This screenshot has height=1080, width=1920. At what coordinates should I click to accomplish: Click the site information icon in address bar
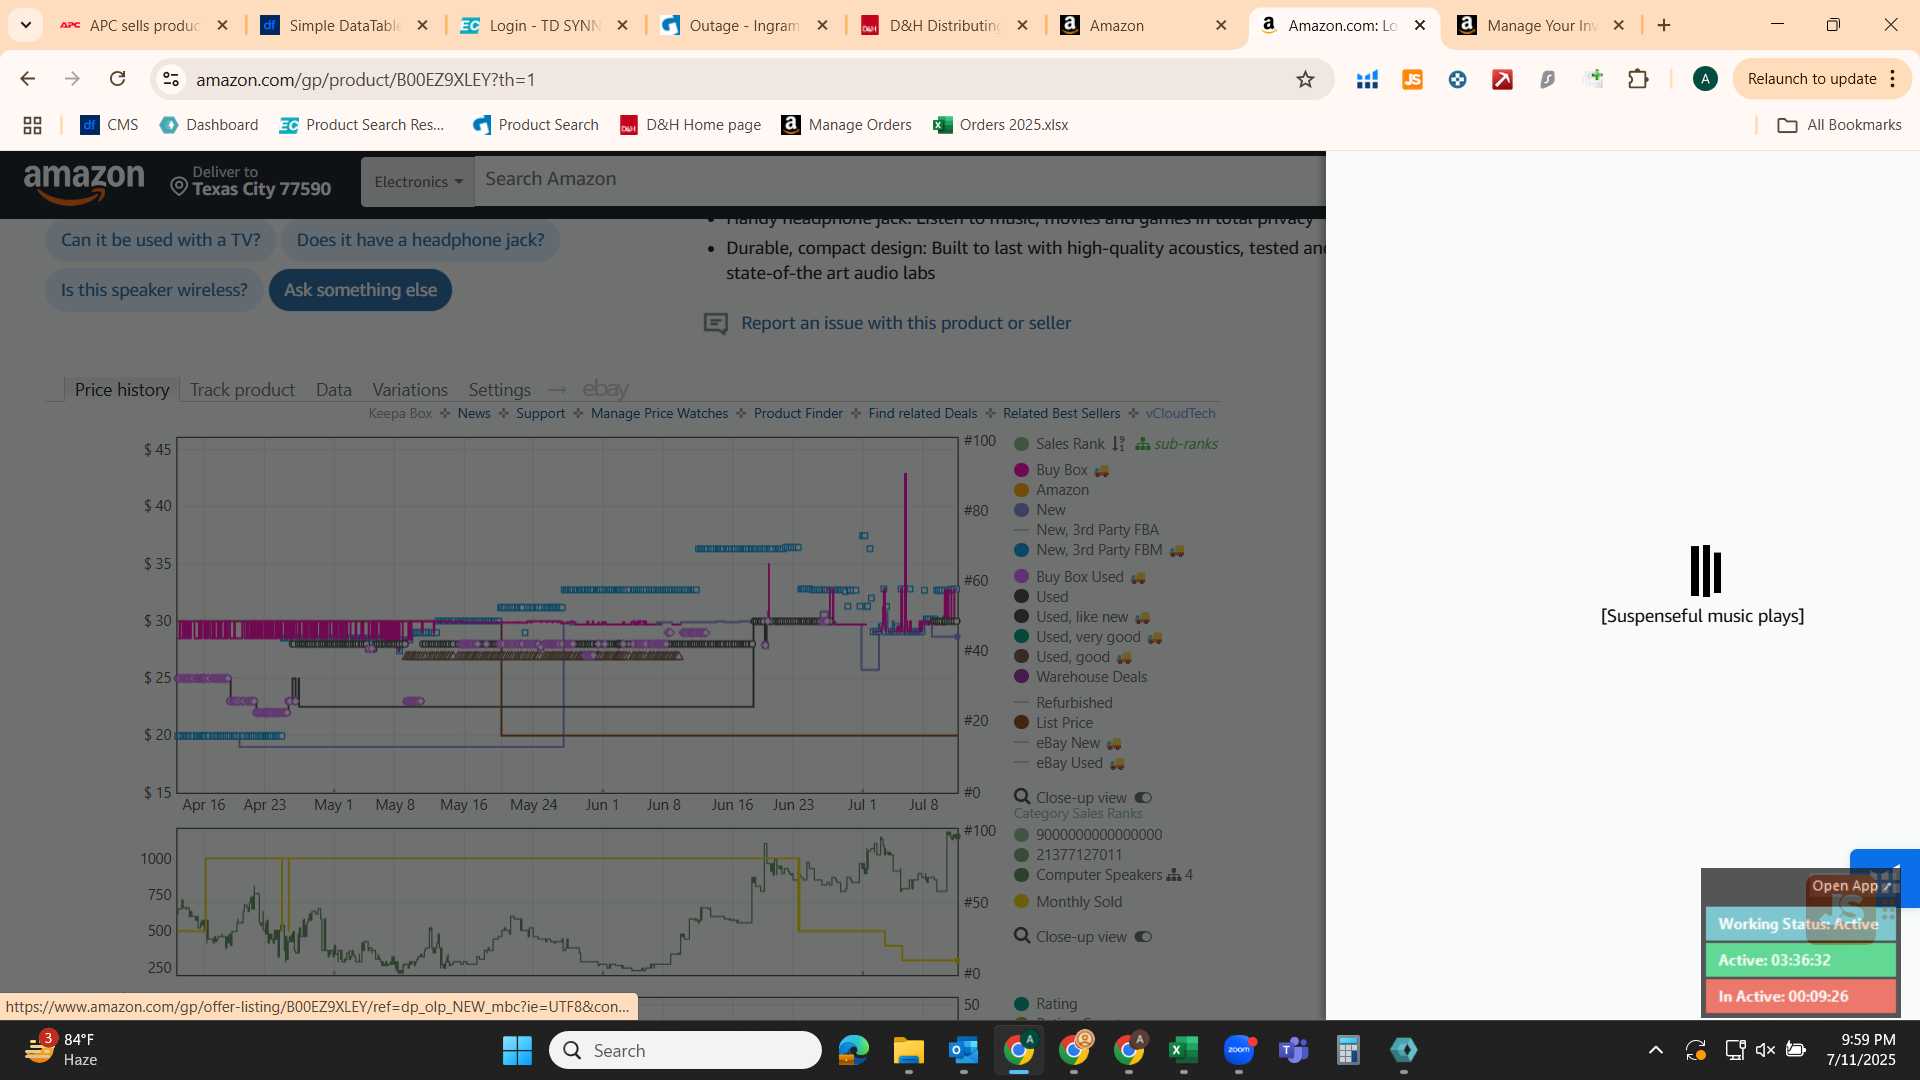pos(171,79)
